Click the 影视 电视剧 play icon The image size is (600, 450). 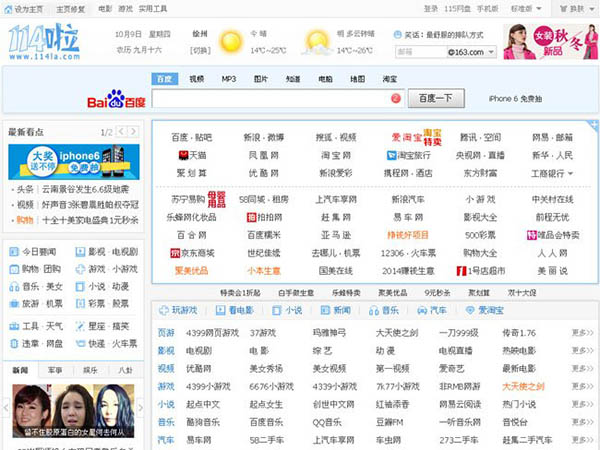click(x=80, y=252)
